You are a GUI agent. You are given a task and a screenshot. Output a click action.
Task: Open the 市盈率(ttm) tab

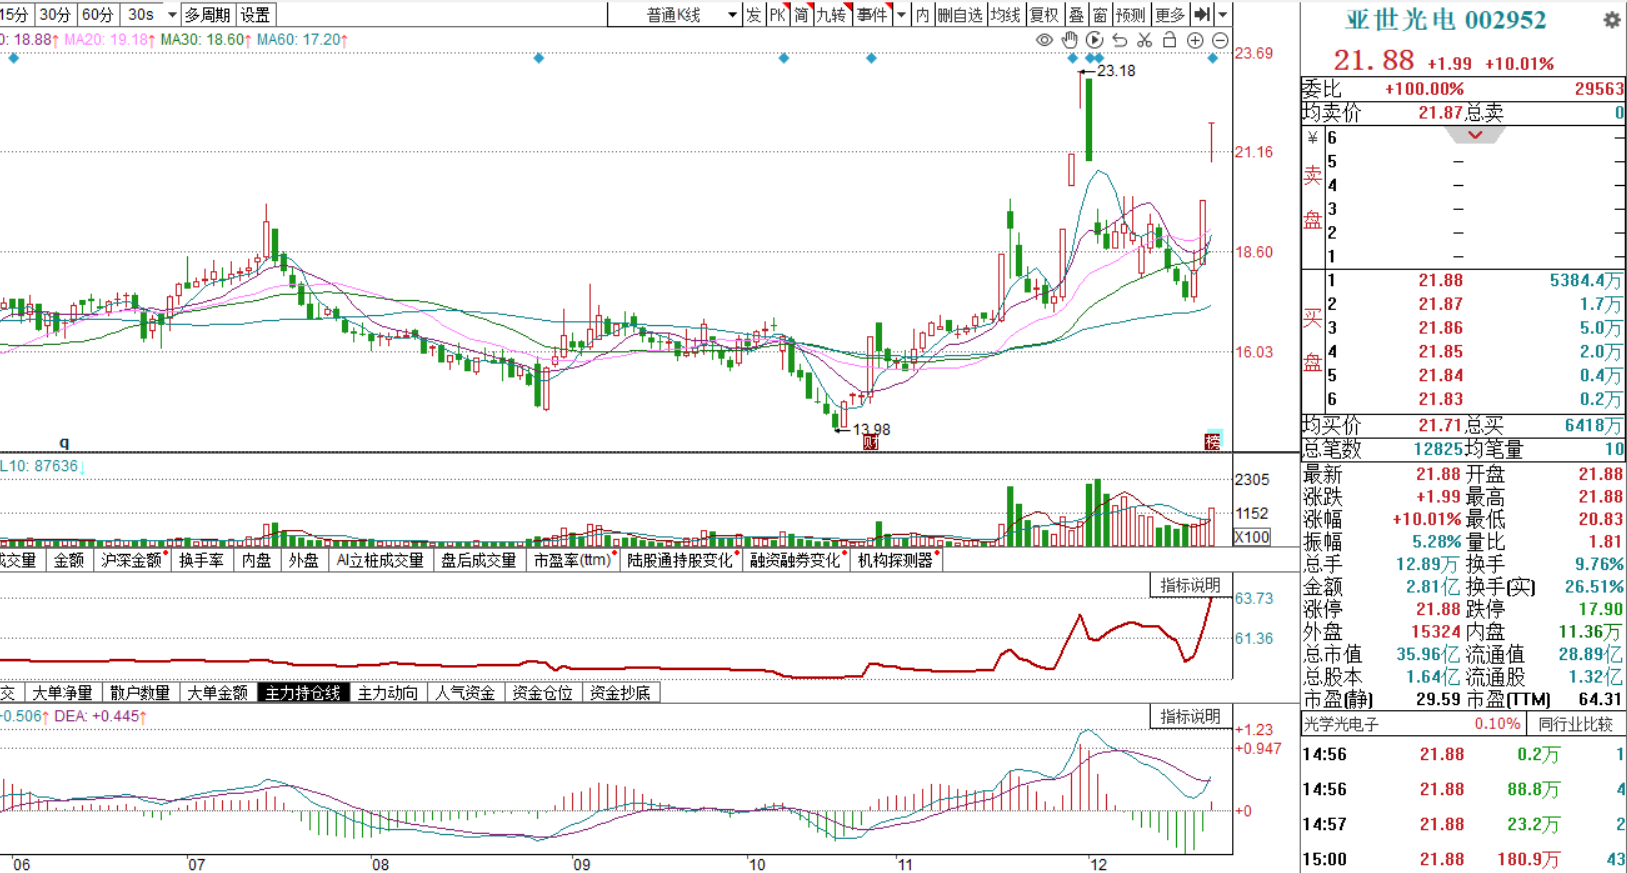572,560
